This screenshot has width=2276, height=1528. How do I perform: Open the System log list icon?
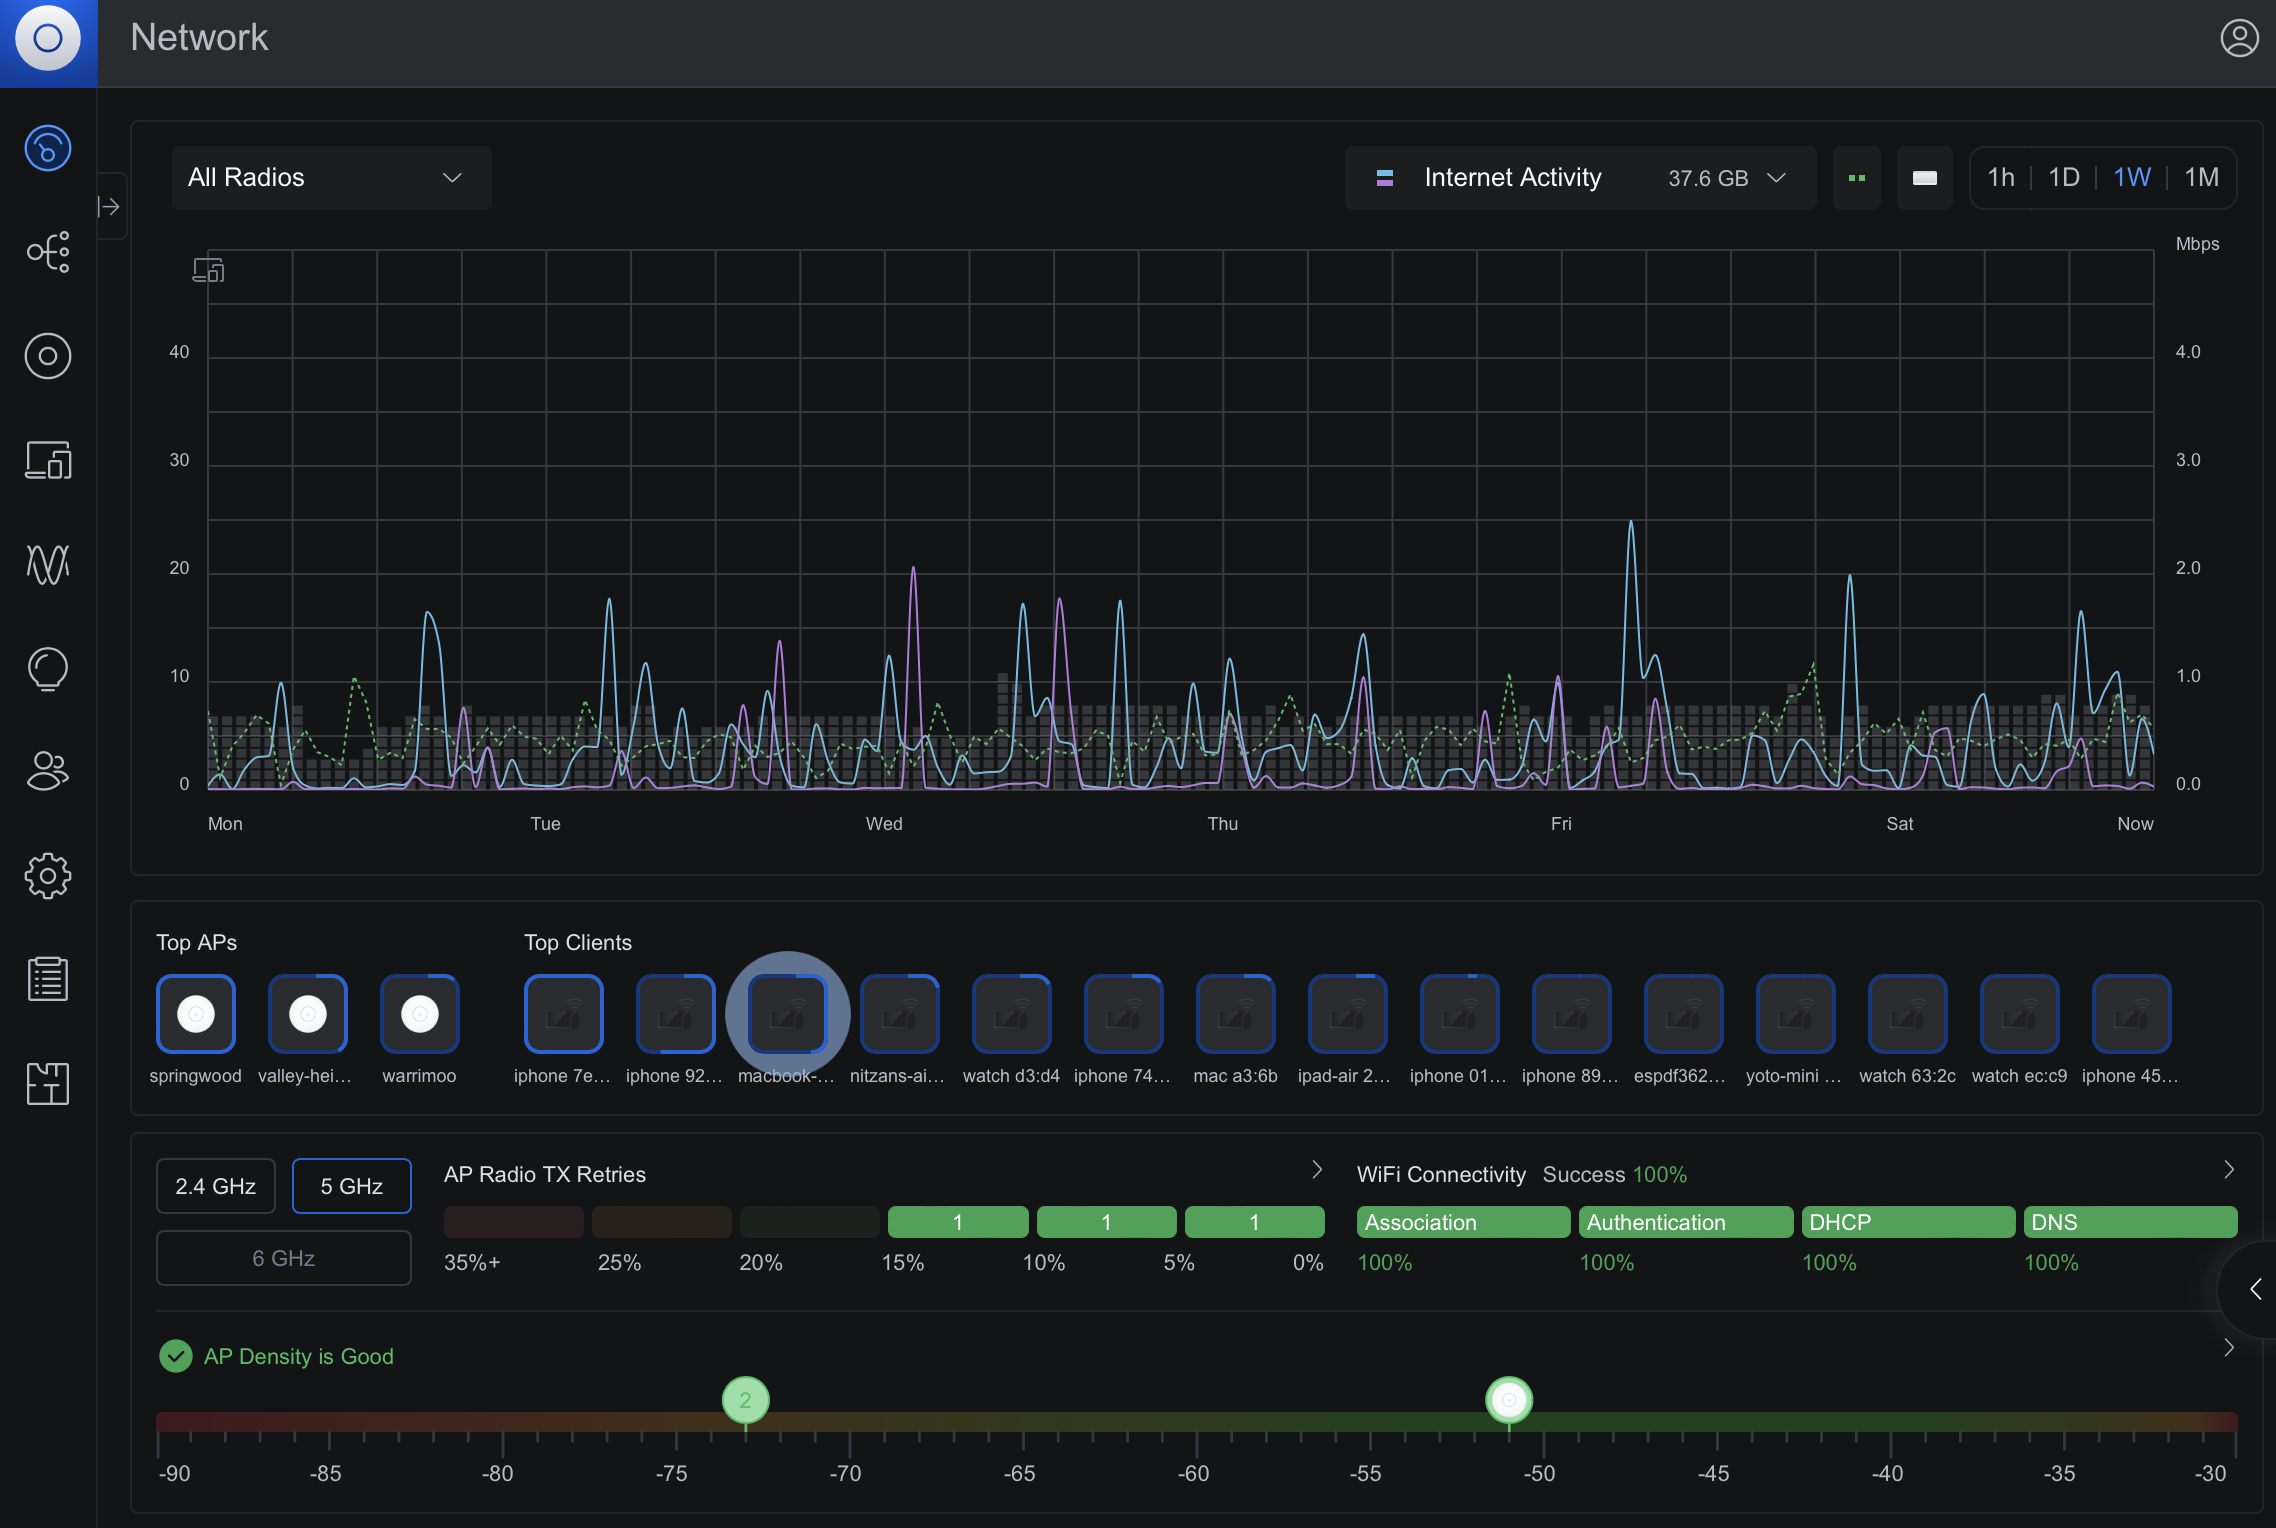click(48, 980)
